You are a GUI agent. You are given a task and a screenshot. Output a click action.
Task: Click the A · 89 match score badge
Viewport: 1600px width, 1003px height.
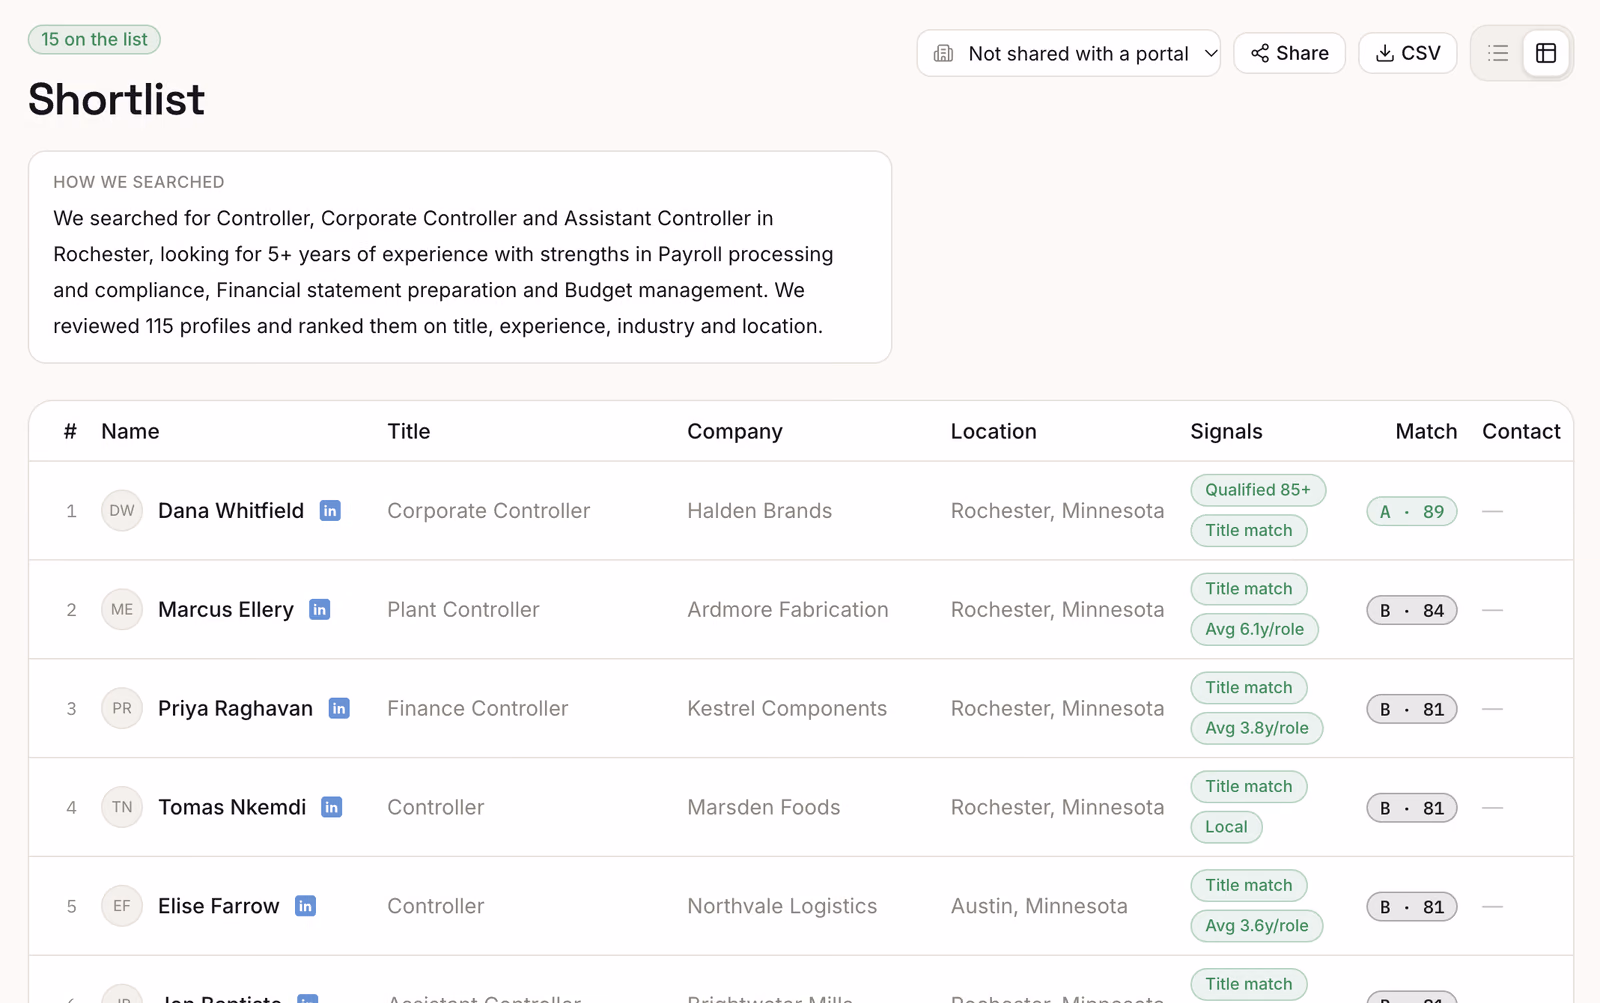point(1412,511)
